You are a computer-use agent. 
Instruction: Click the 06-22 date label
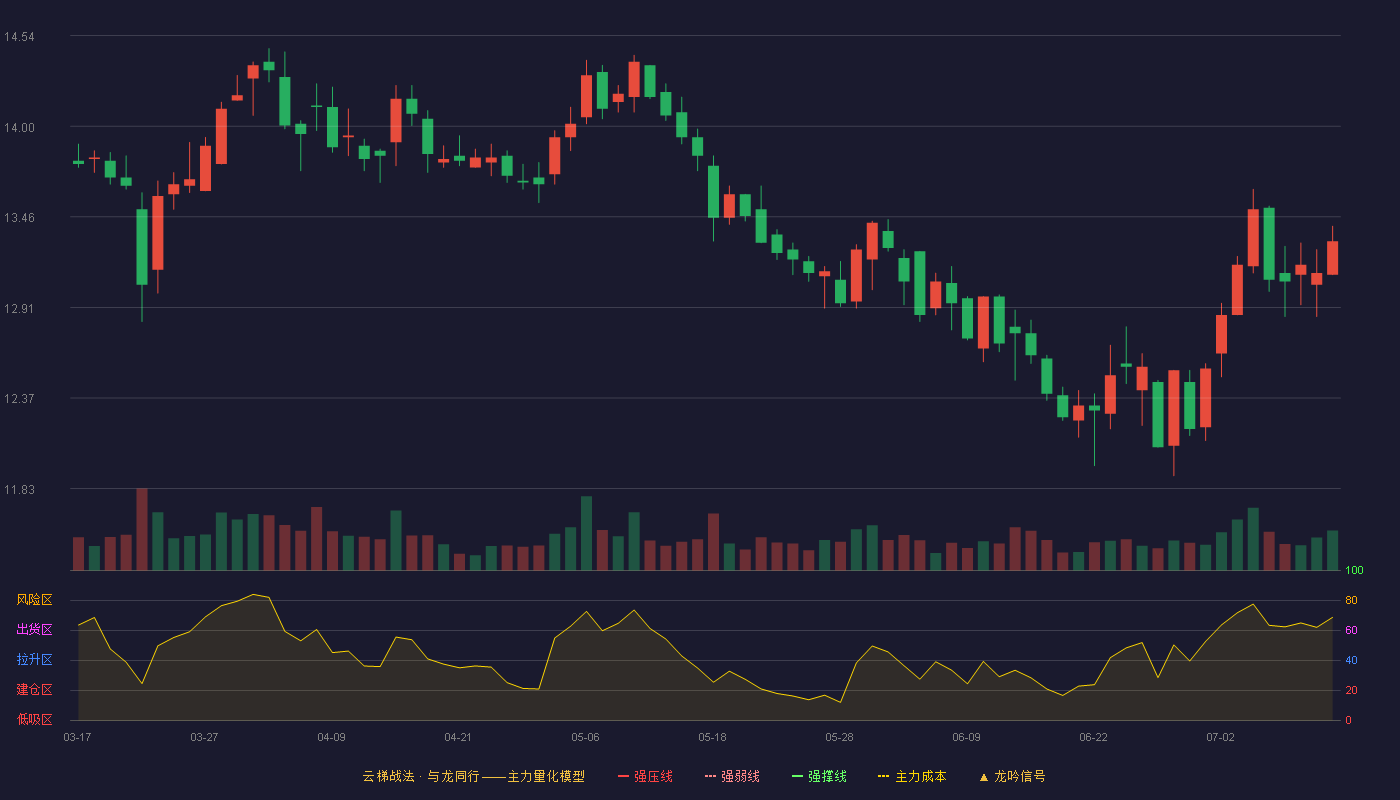(1093, 737)
